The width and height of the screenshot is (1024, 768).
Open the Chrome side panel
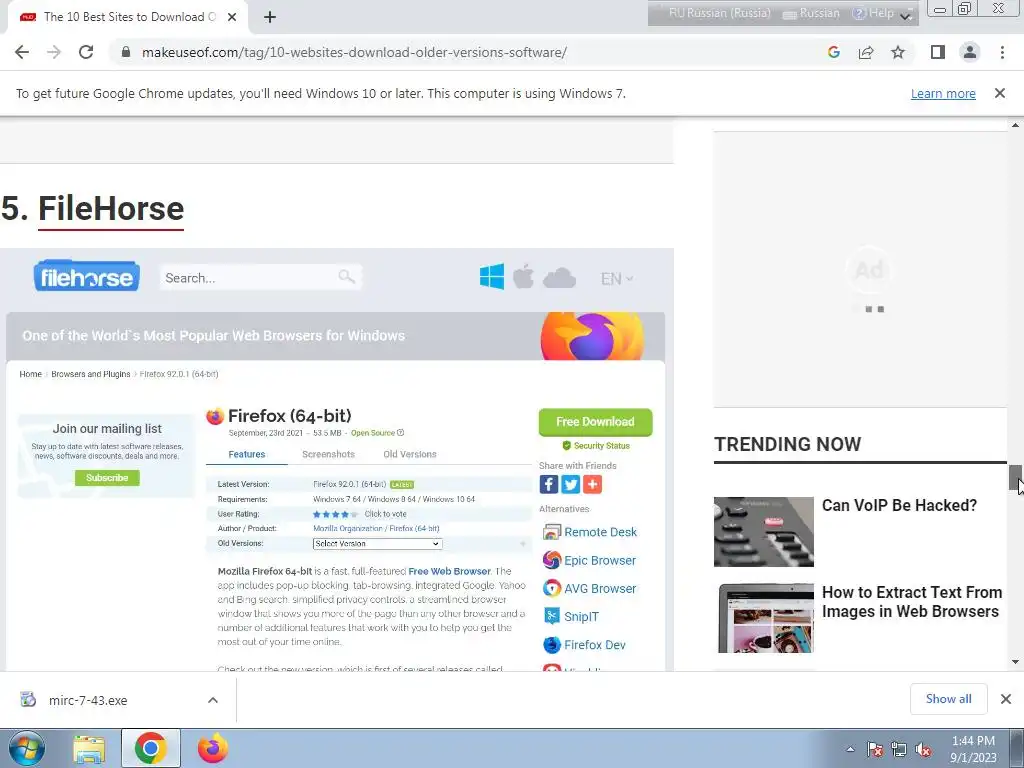(938, 52)
